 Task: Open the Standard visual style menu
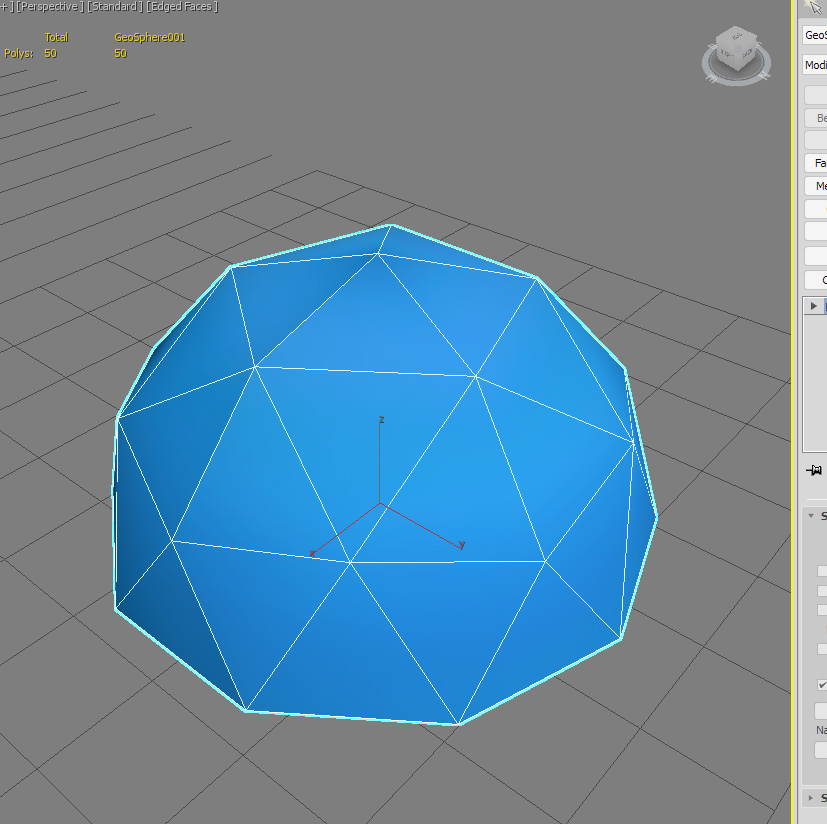113,6
